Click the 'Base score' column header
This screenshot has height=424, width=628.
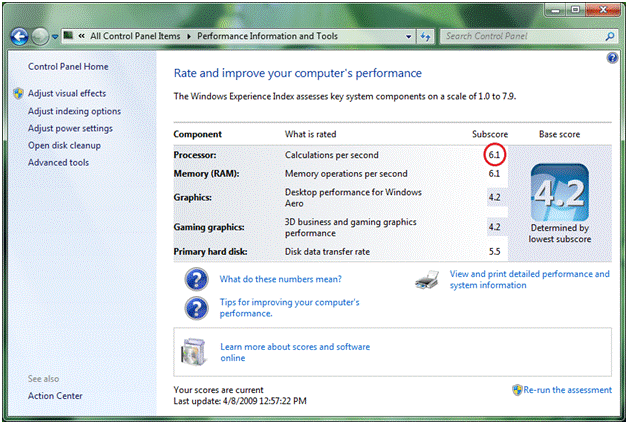coord(560,134)
